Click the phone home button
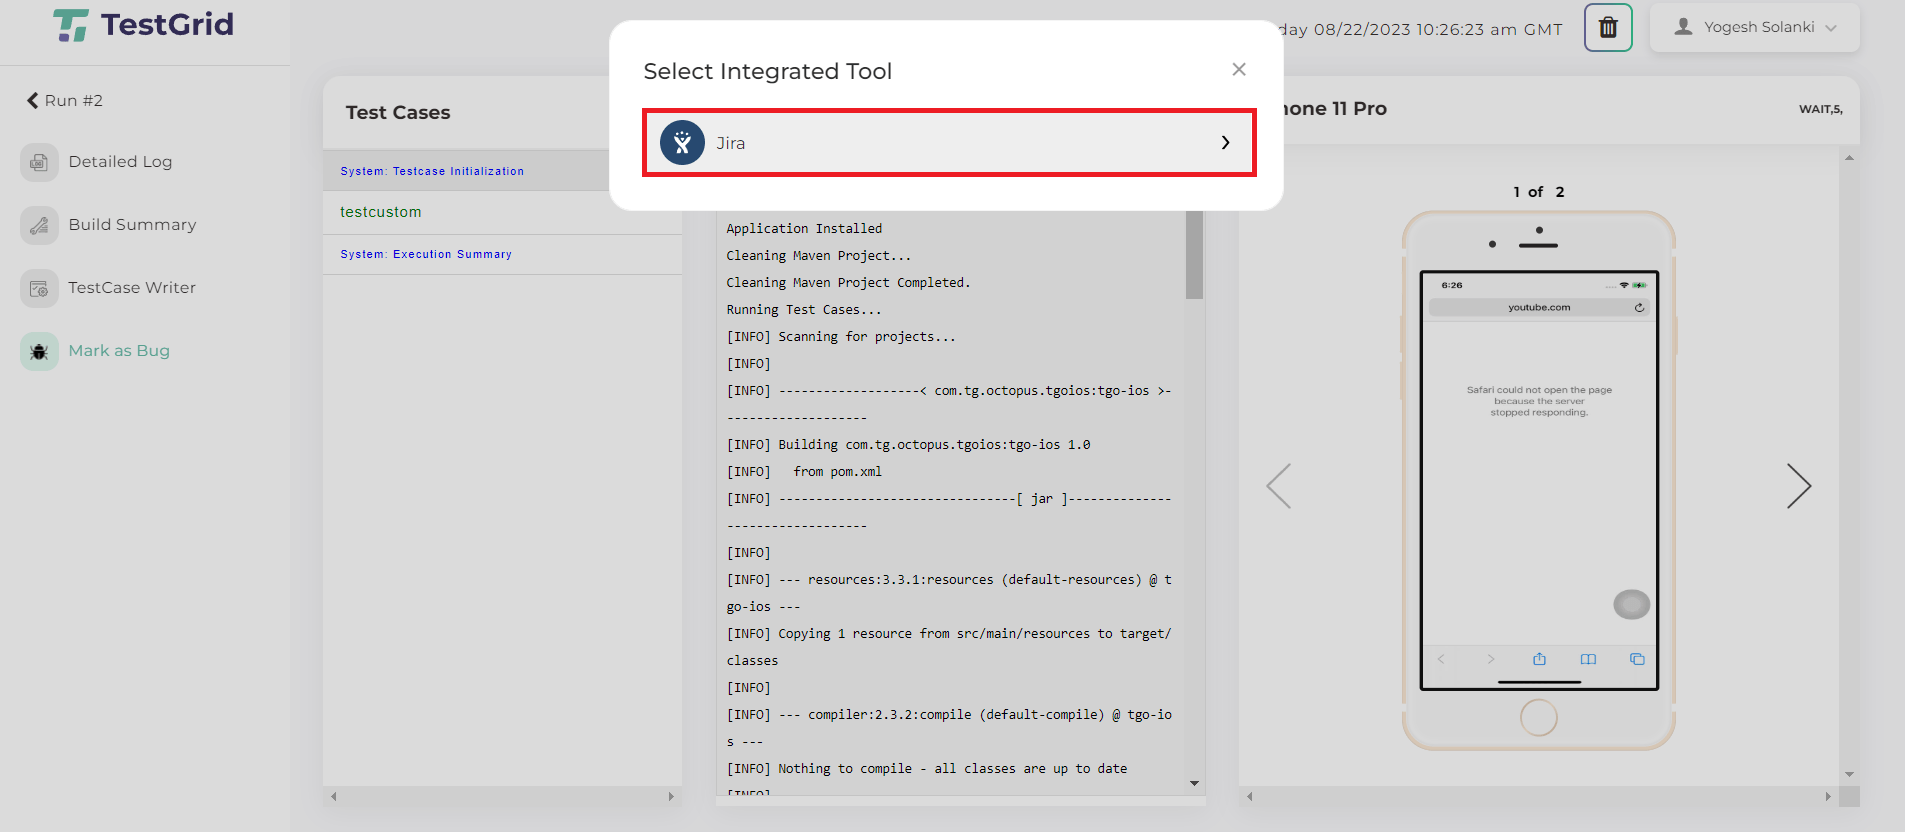The image size is (1905, 832). 1539,717
